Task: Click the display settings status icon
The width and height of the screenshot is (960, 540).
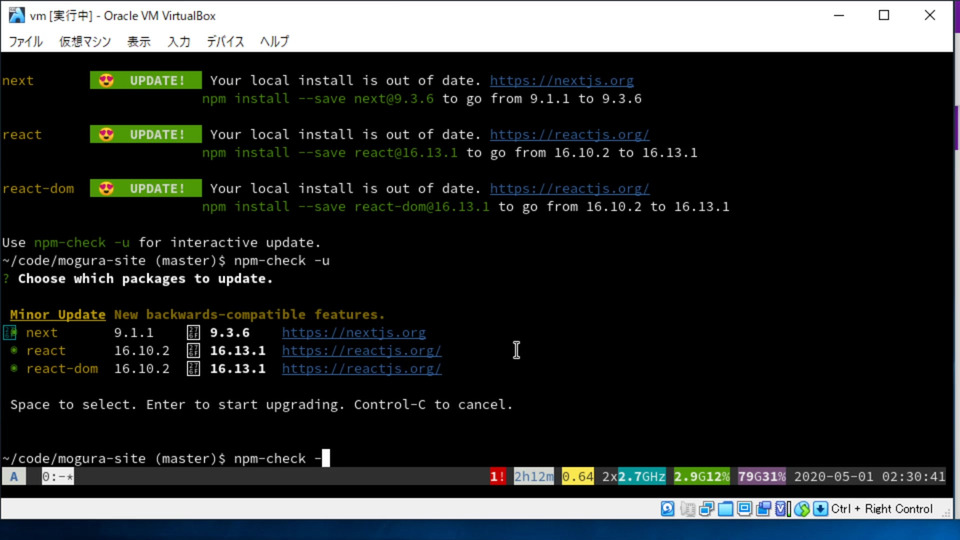Action: pos(744,509)
